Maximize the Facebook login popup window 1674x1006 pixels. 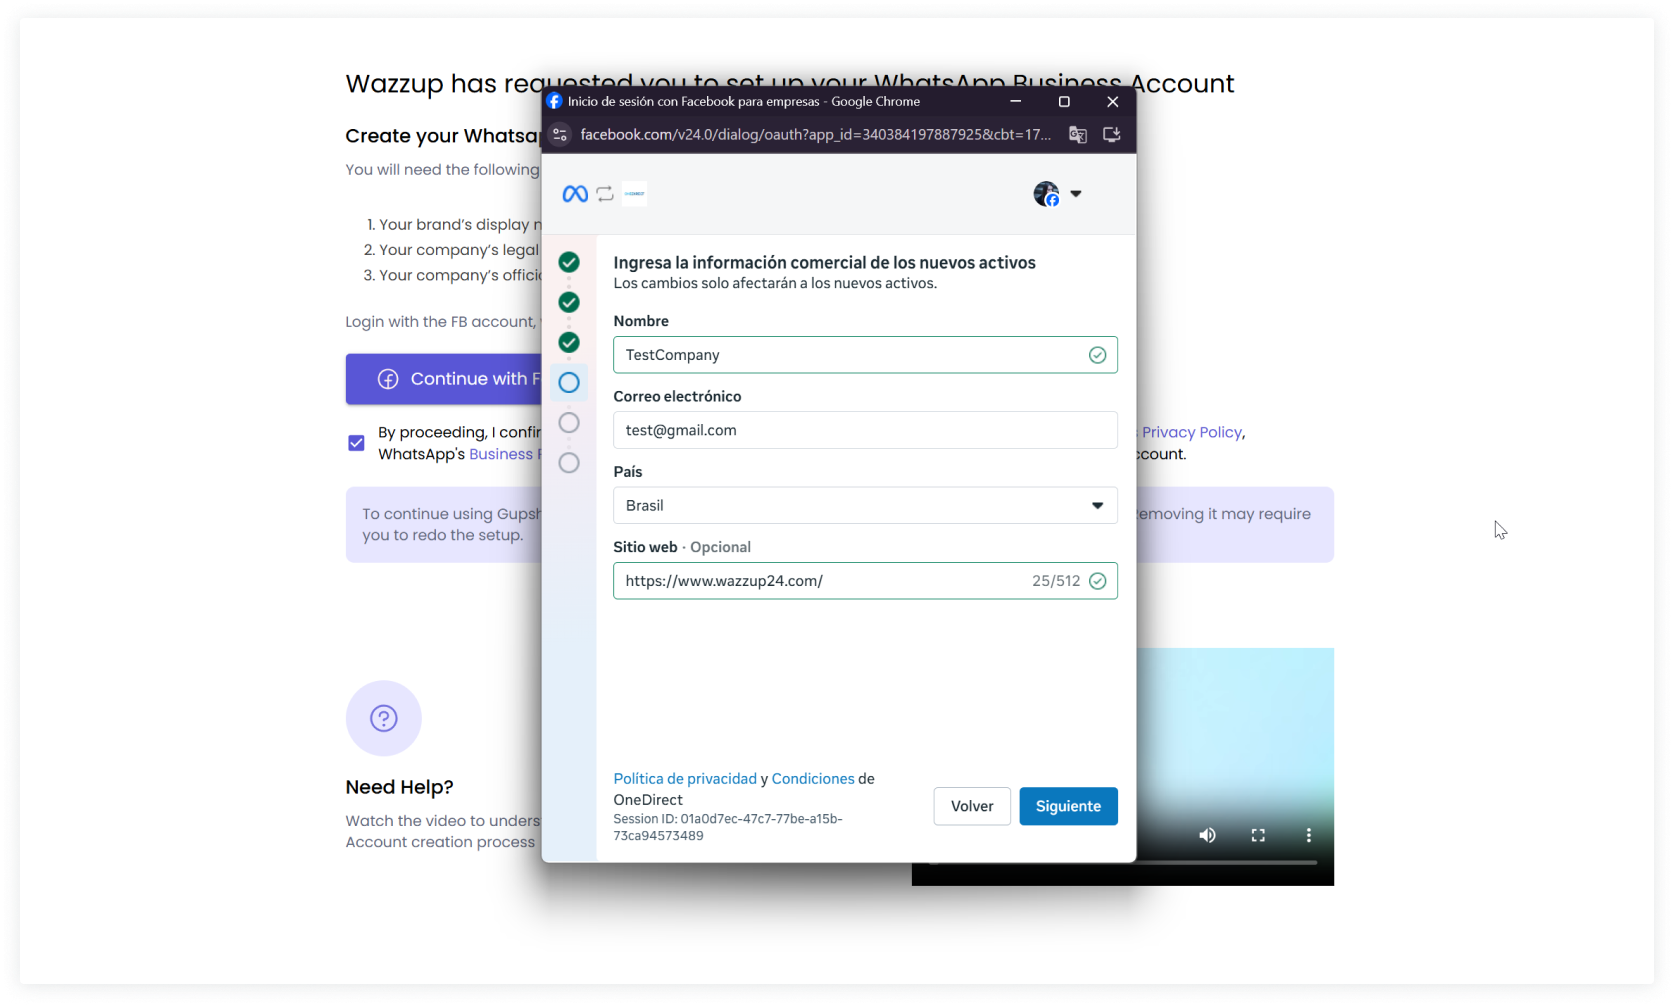pyautogui.click(x=1064, y=101)
